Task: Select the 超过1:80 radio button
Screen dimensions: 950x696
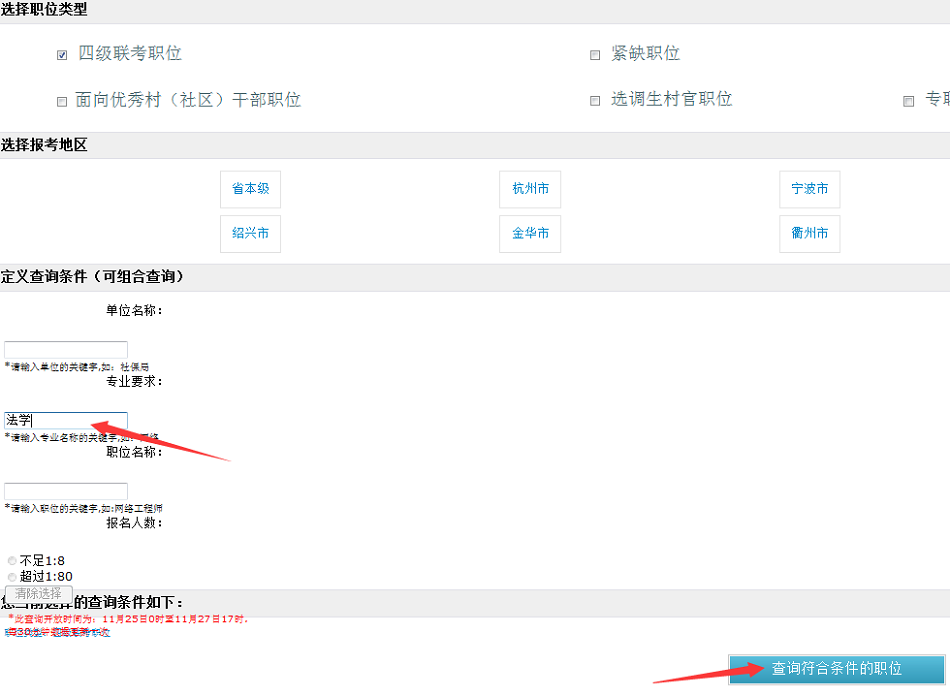Action: click(12, 577)
